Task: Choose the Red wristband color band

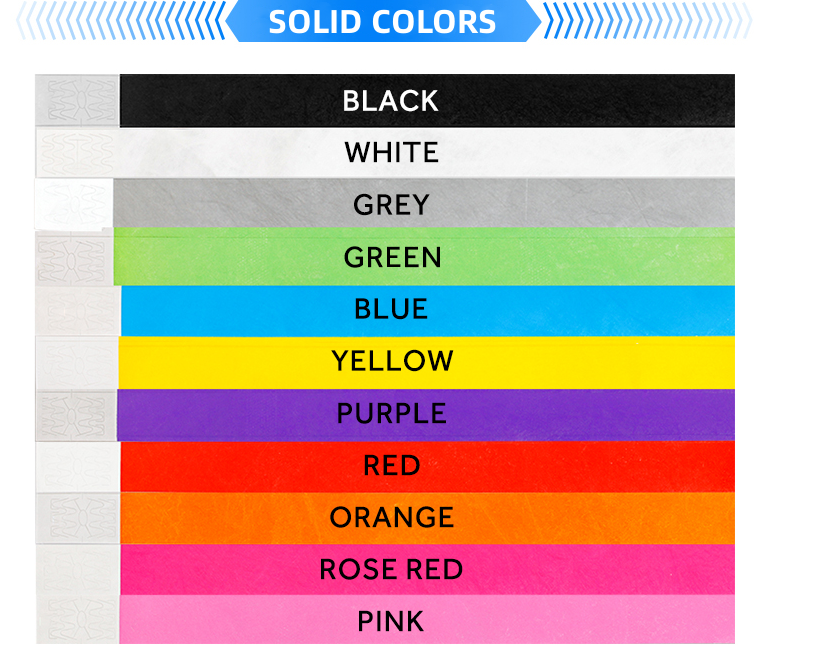Action: (427, 465)
